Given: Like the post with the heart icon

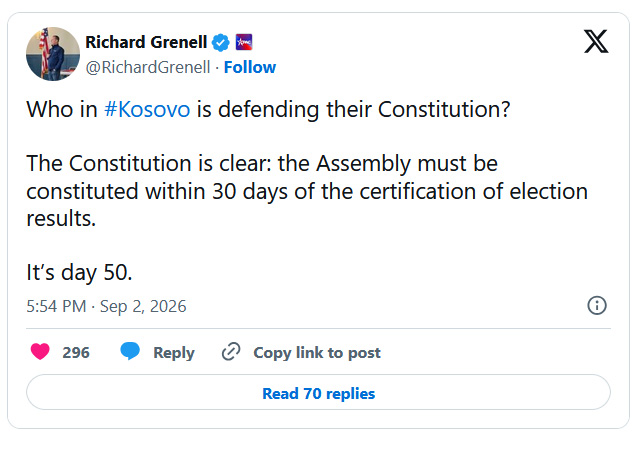Looking at the screenshot, I should [40, 352].
